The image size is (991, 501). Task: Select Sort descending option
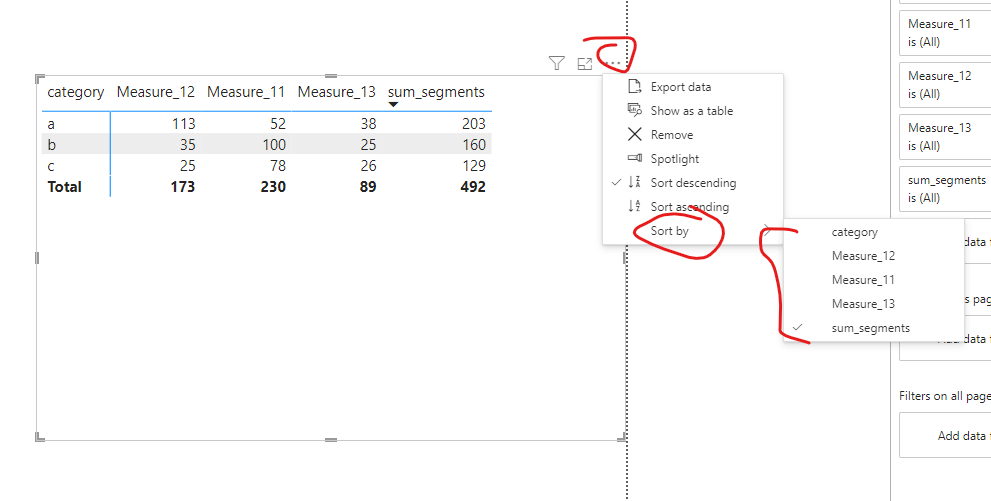(x=693, y=183)
